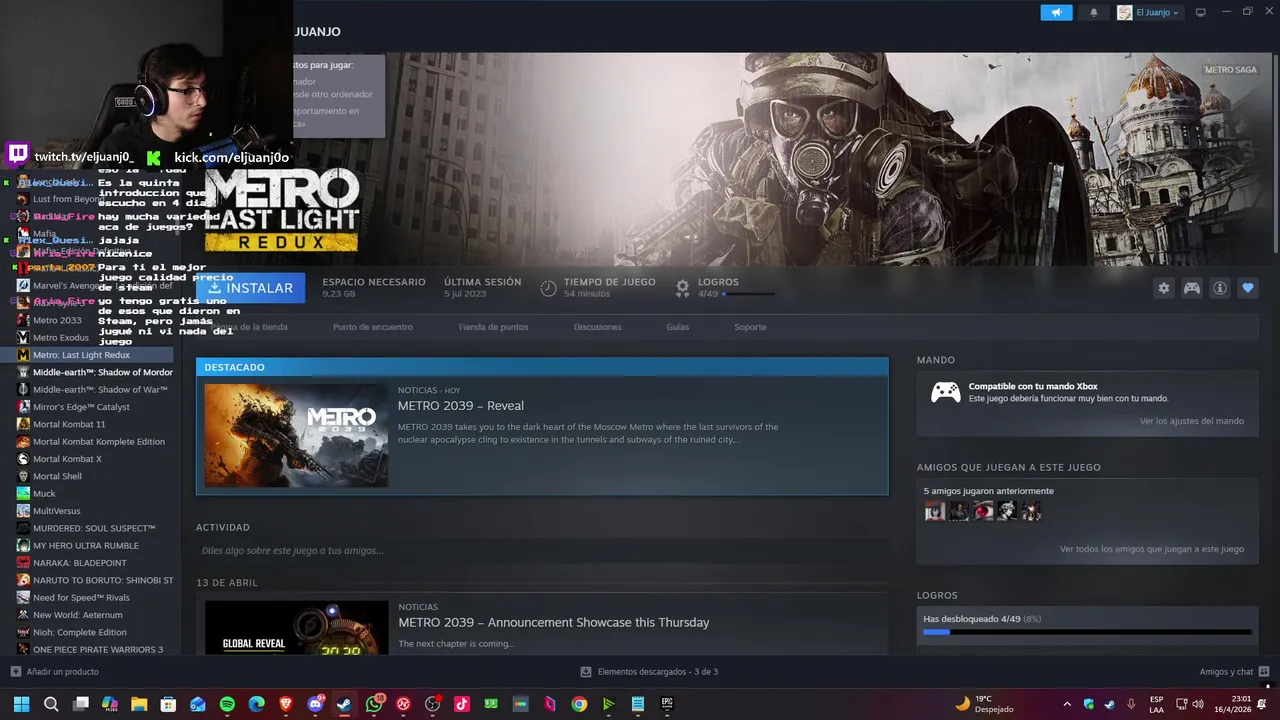Click the achievements progress bar 4/49
This screenshot has height=720, width=1280.
[1087, 632]
